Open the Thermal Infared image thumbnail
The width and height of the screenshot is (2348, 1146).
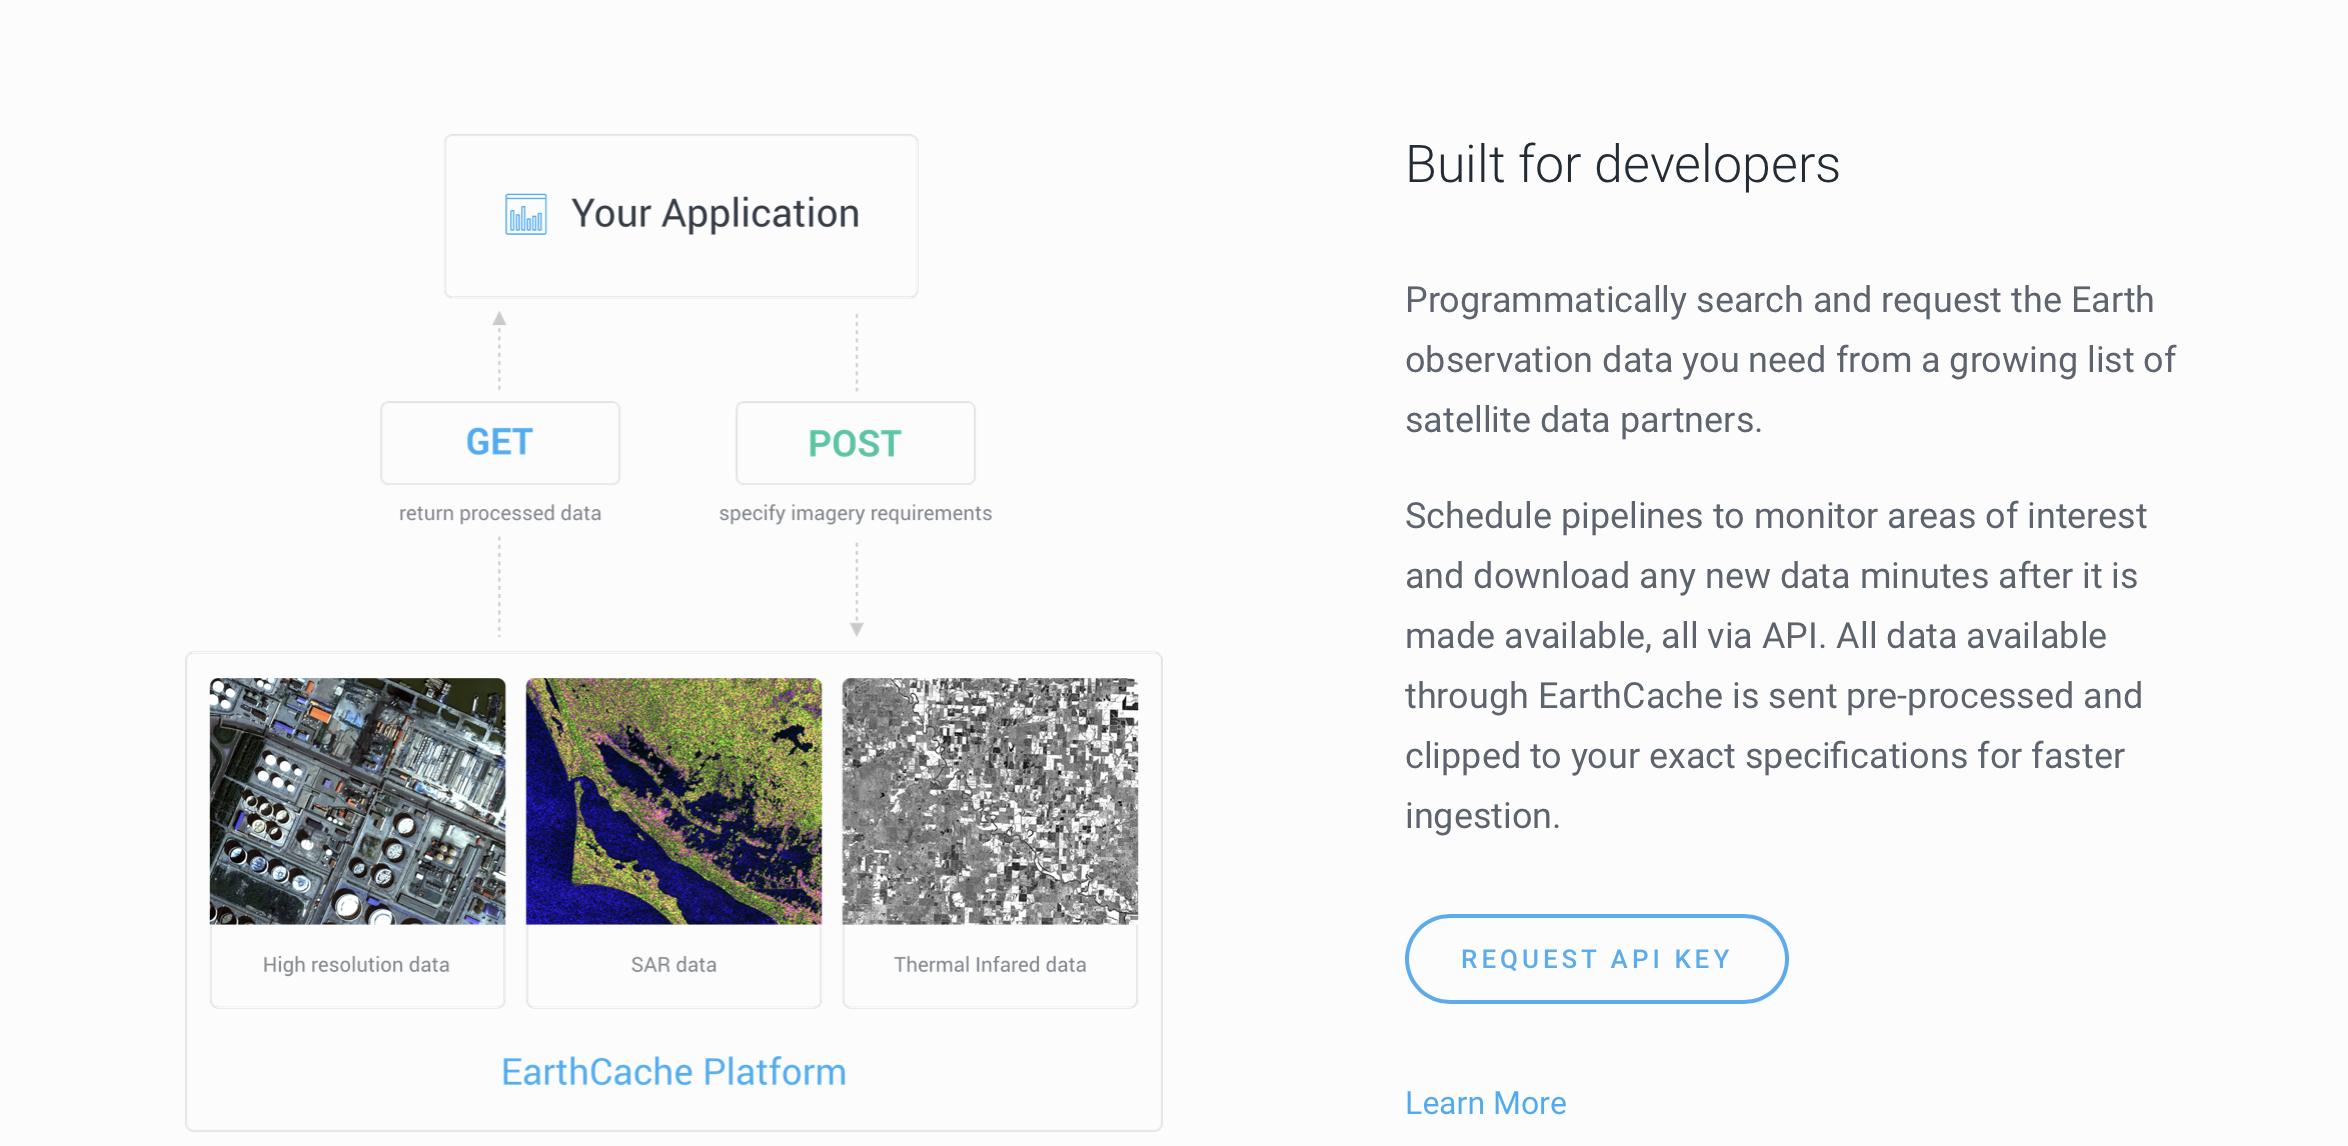point(990,801)
